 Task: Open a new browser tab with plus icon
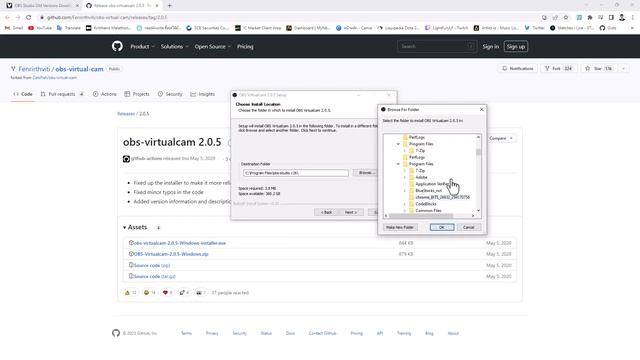[169, 6]
